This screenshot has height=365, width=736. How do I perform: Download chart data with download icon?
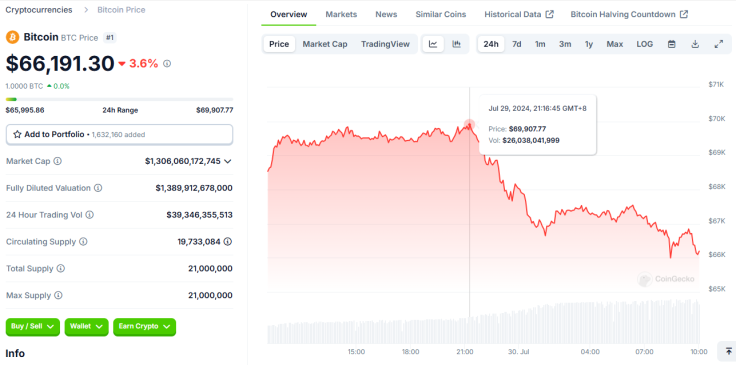(695, 44)
